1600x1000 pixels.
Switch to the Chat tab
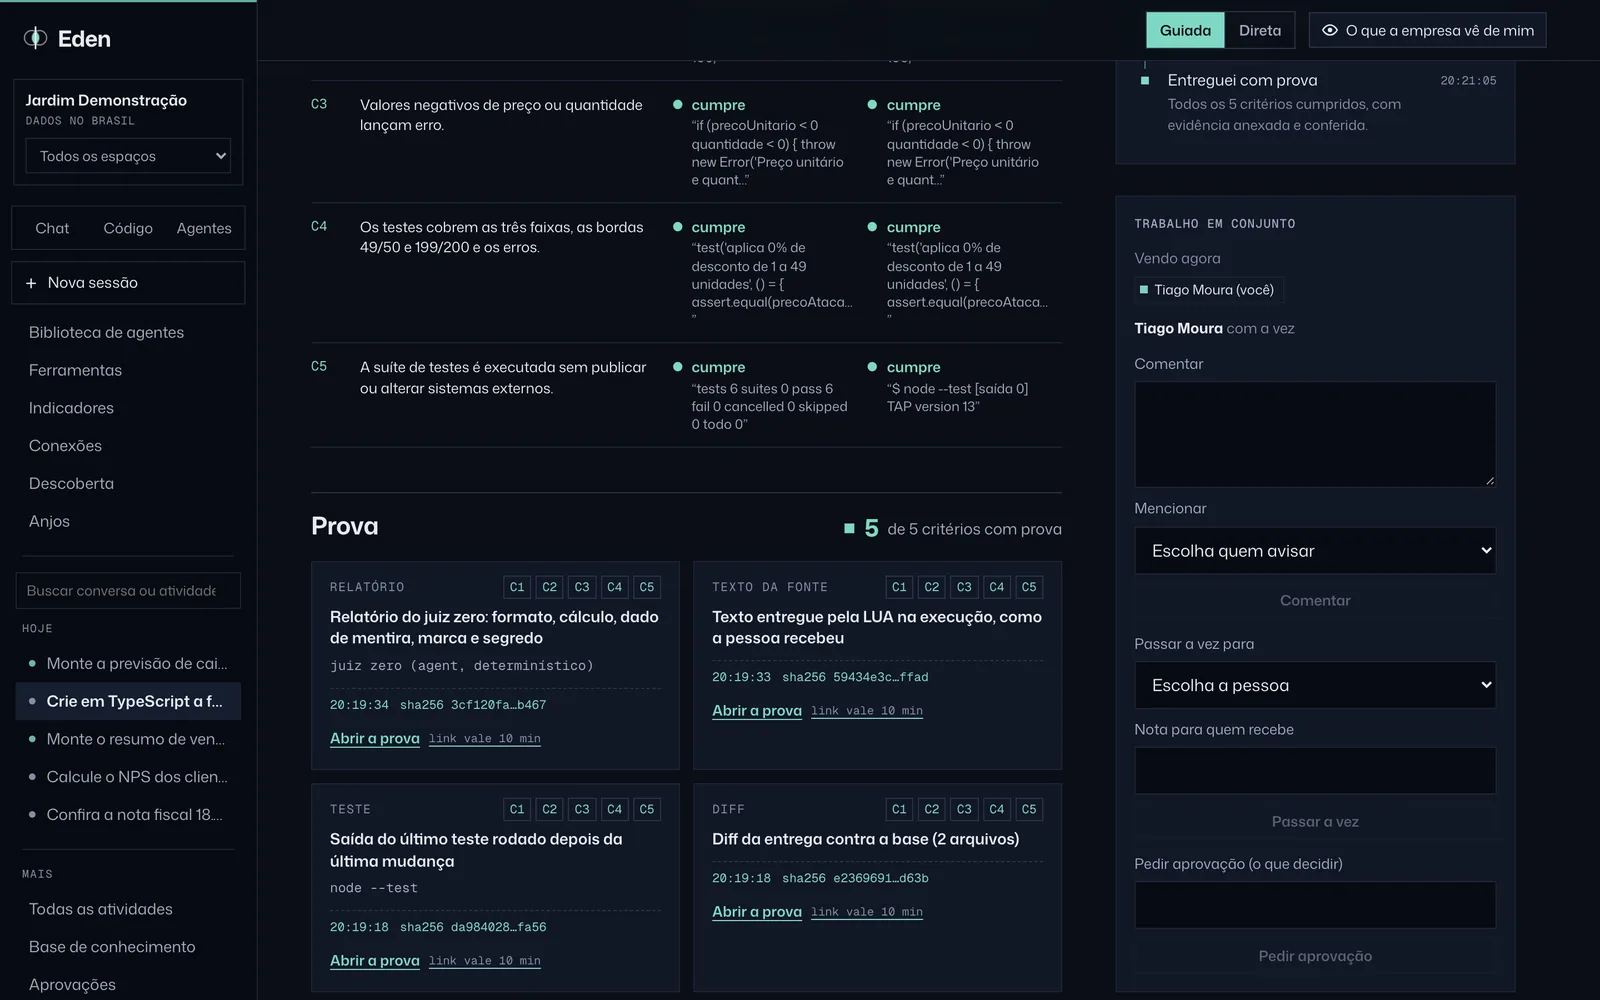52,228
